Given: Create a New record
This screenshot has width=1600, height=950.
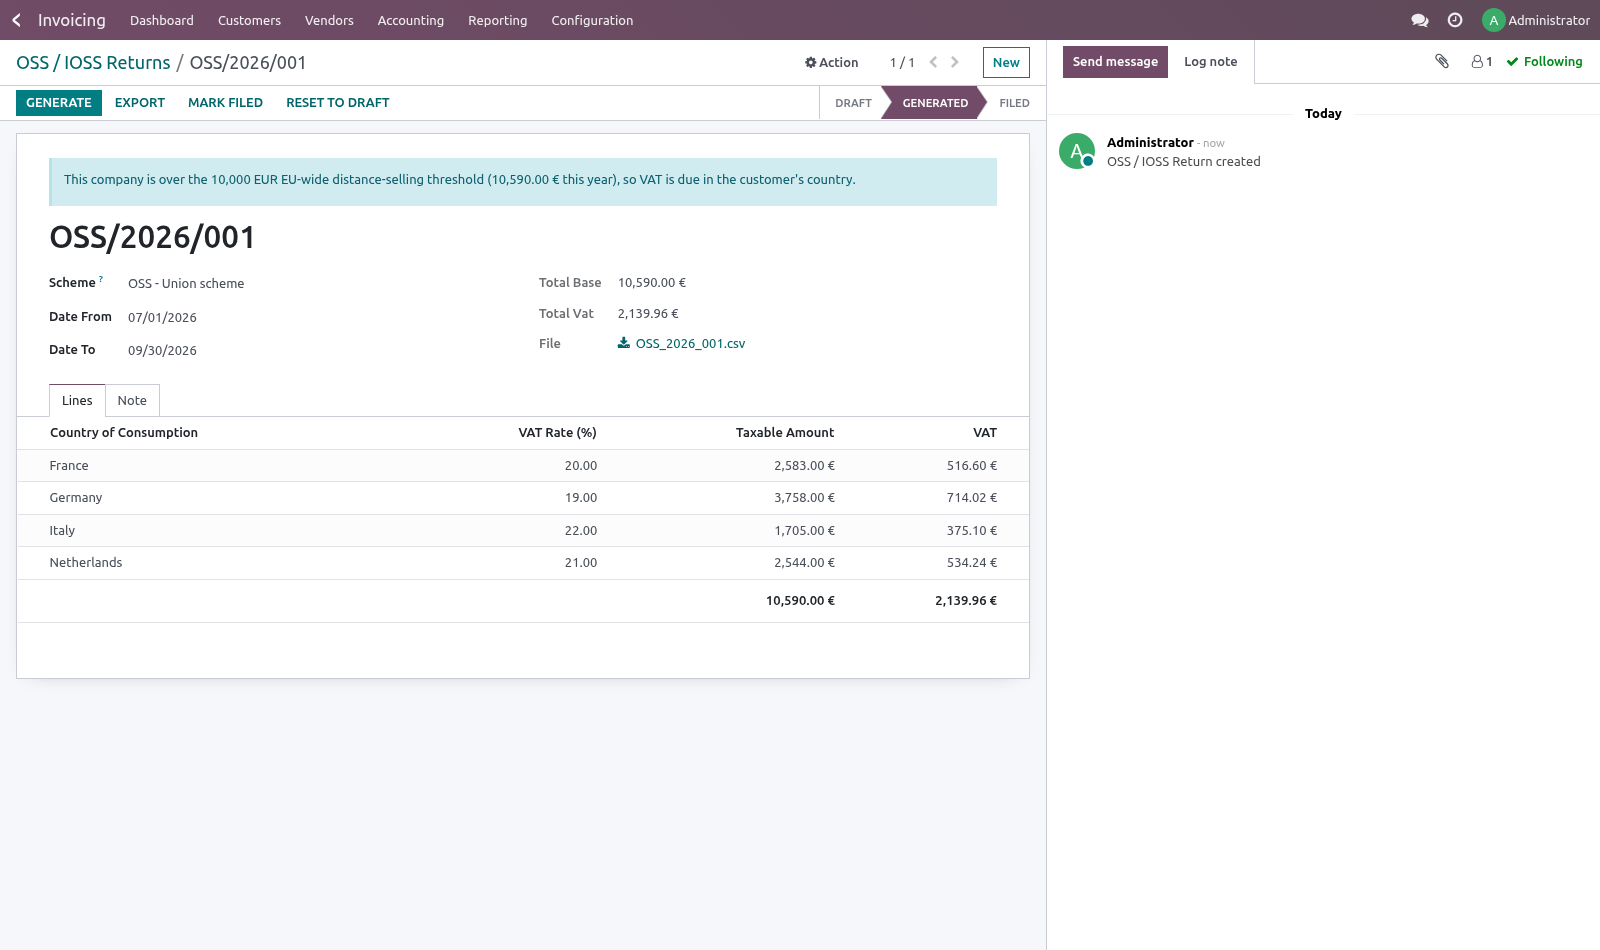Looking at the screenshot, I should [1006, 62].
